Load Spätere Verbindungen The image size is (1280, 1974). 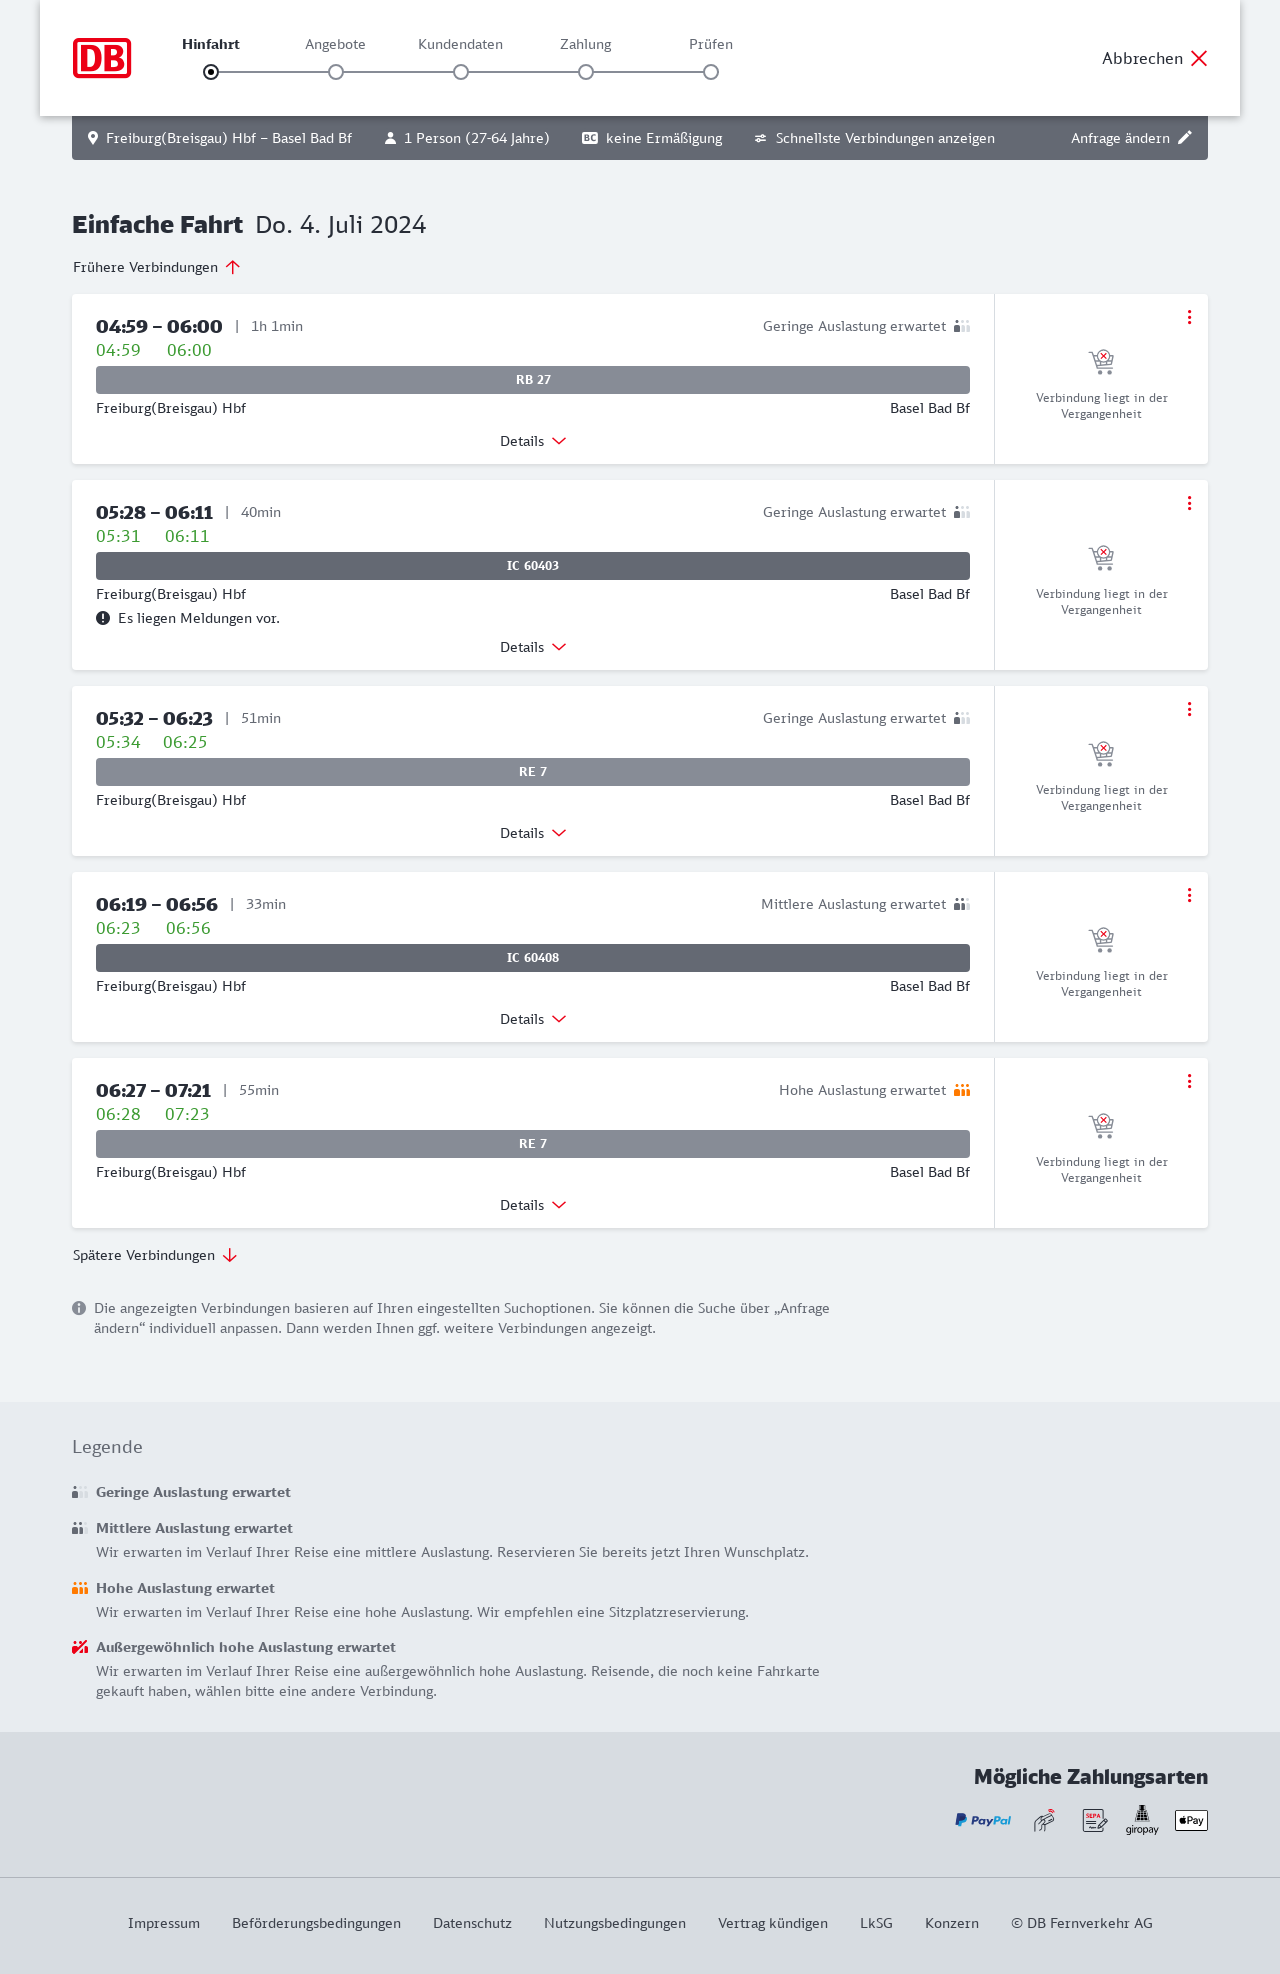155,1255
